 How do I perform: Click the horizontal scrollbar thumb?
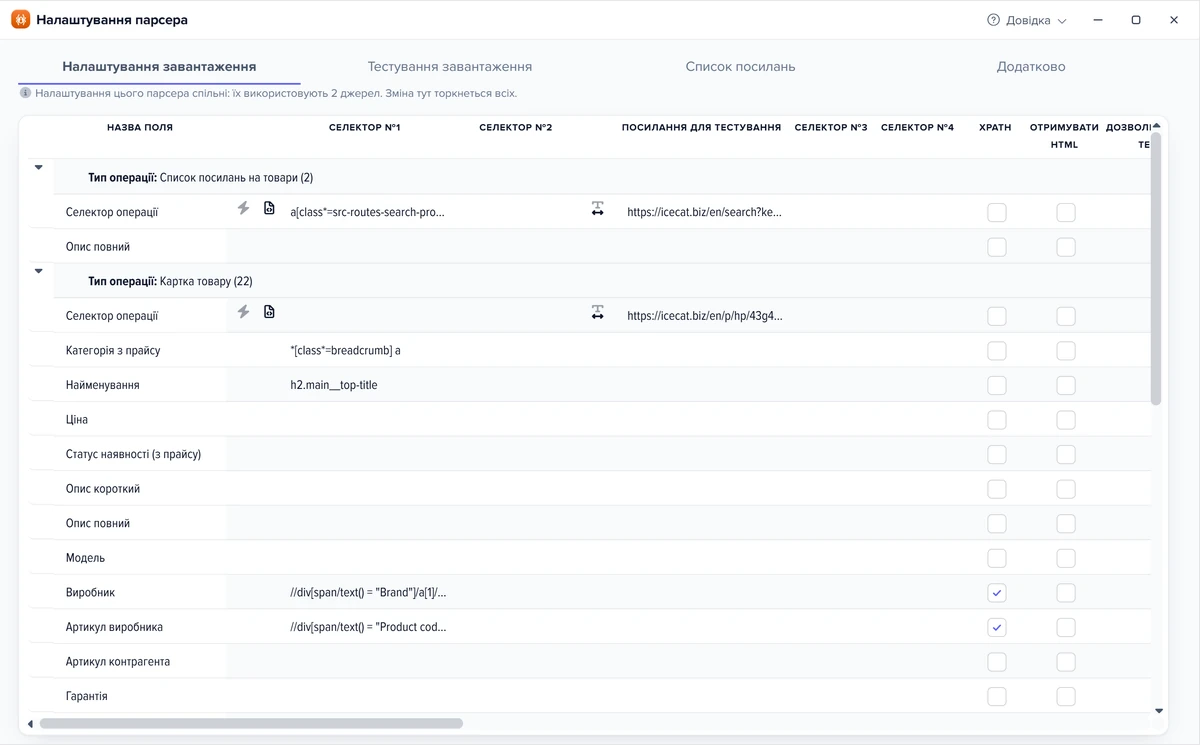[251, 723]
